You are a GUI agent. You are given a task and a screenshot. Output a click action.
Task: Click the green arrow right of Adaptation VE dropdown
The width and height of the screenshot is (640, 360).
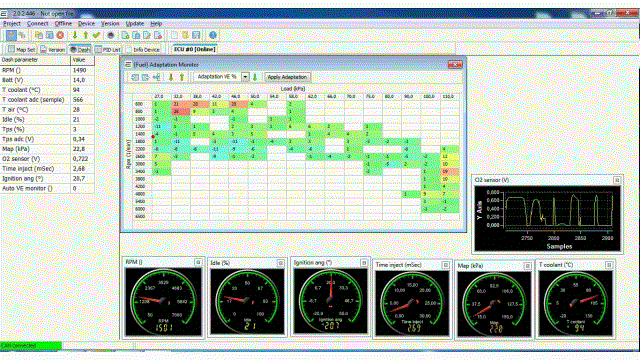255,77
